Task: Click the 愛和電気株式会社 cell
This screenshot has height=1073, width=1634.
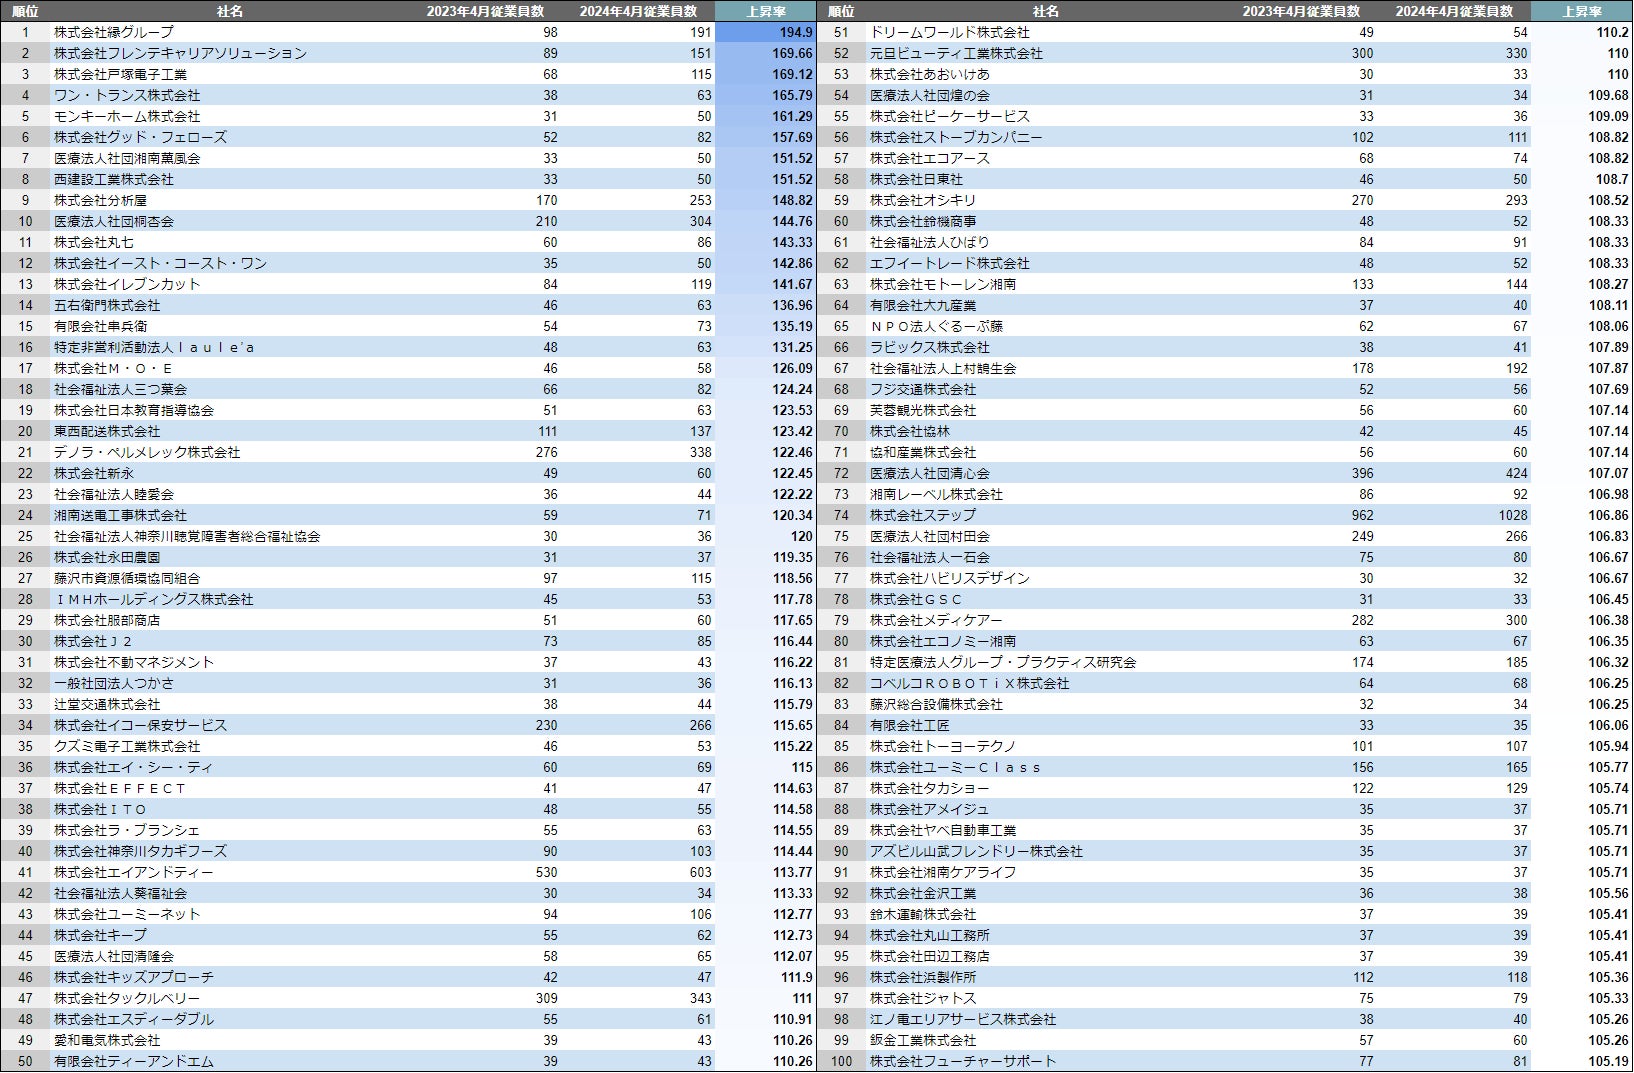Action: 107,1040
